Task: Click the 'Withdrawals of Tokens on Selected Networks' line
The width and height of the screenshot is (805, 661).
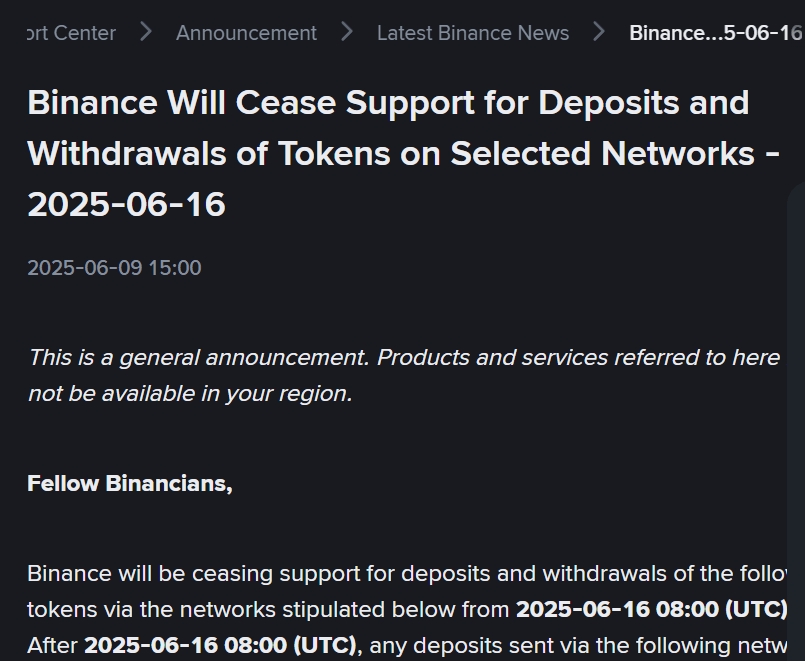Action: pos(390,154)
